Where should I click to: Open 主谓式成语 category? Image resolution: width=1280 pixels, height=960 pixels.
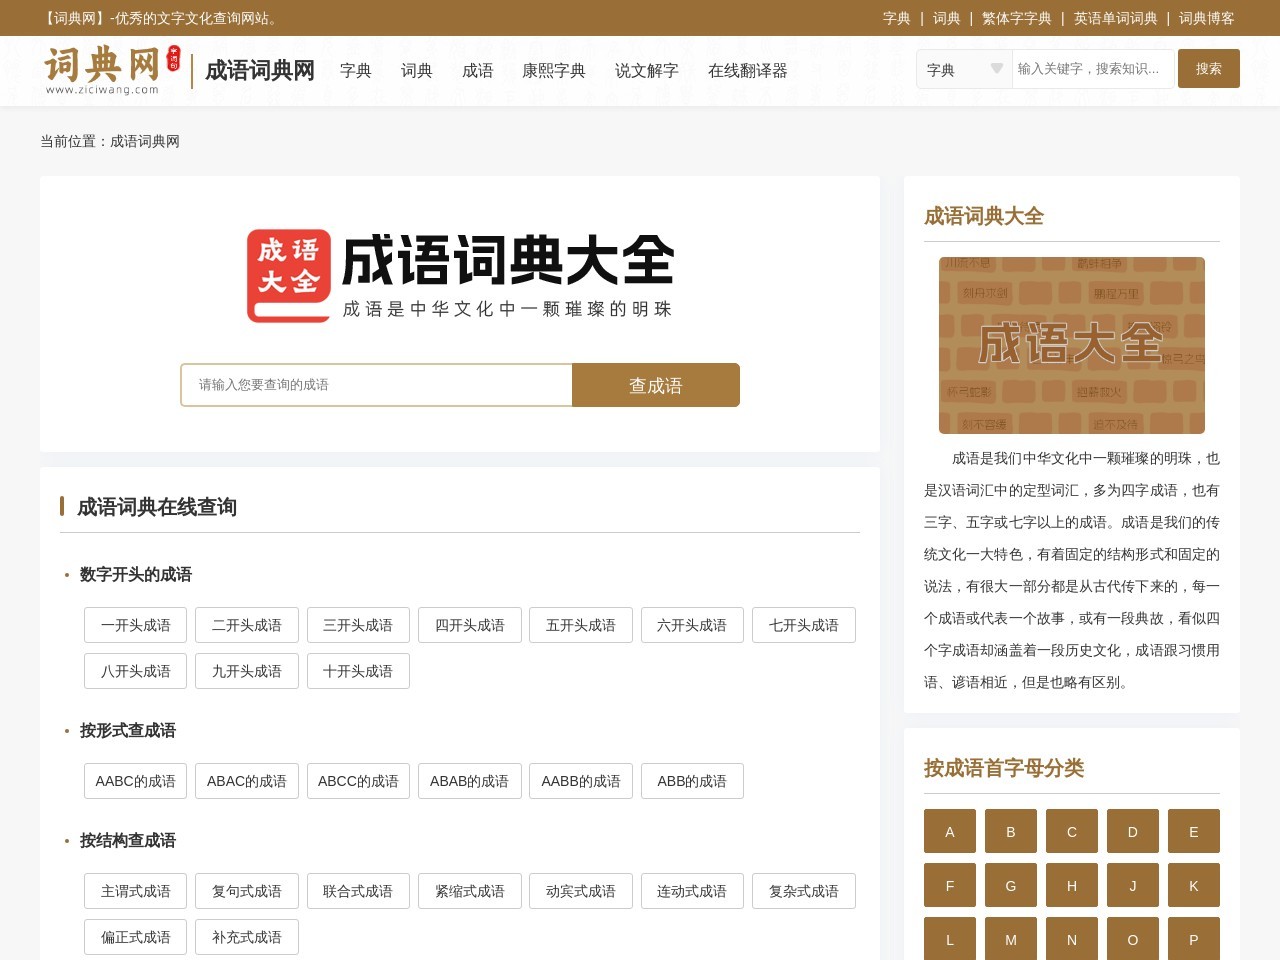136,891
